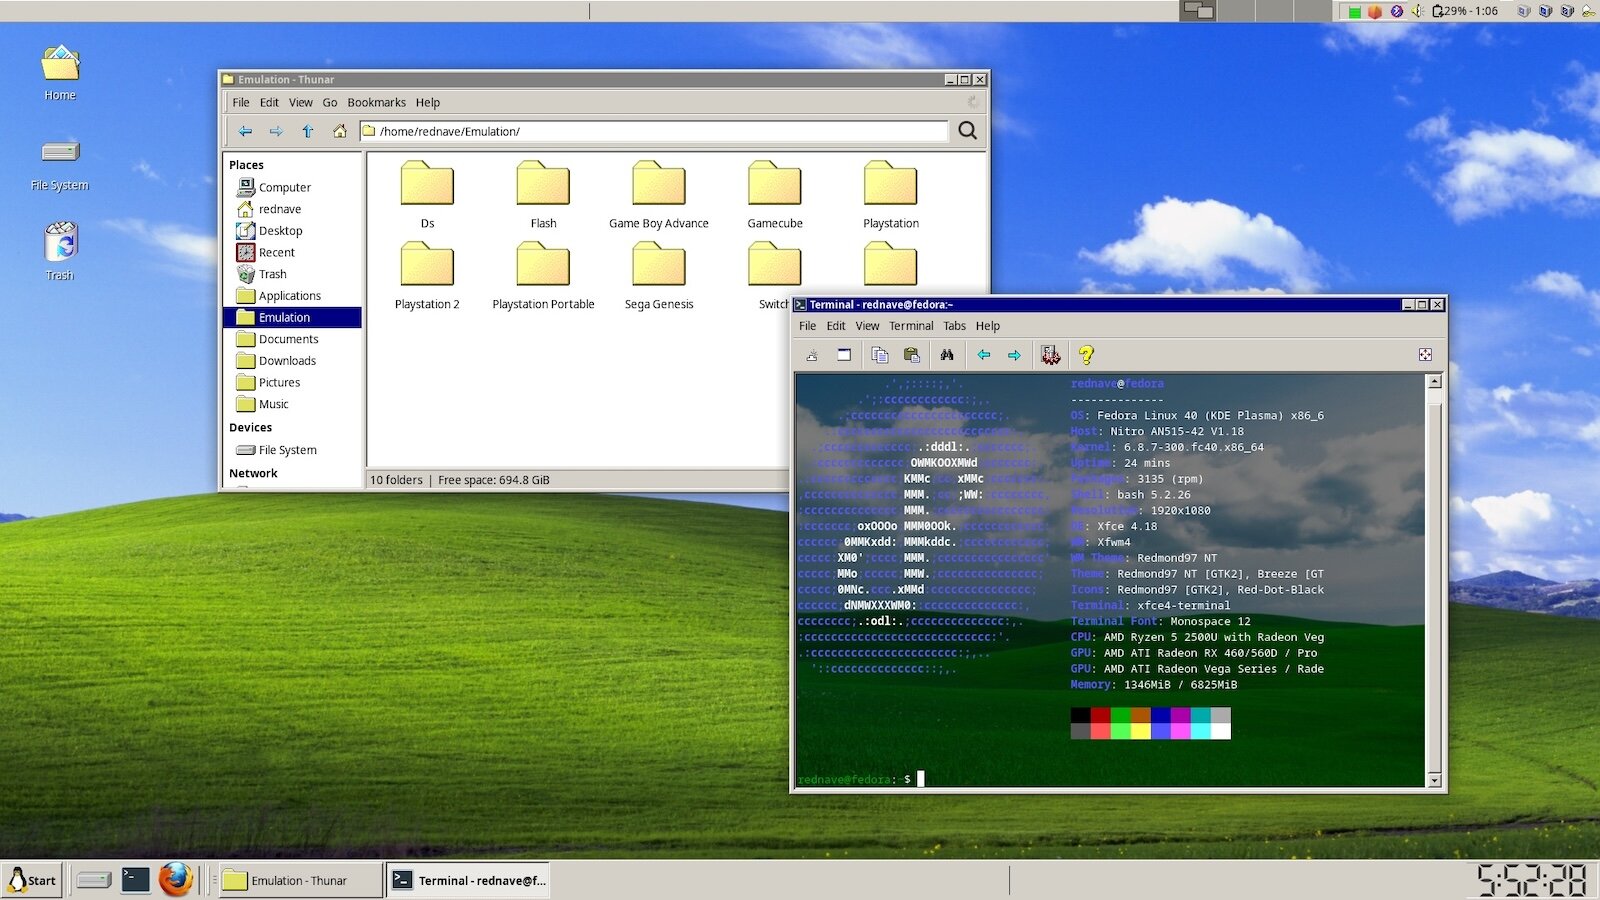The image size is (1600, 900).
Task: Go forward in Thunar navigation toolbar
Action: 276,131
